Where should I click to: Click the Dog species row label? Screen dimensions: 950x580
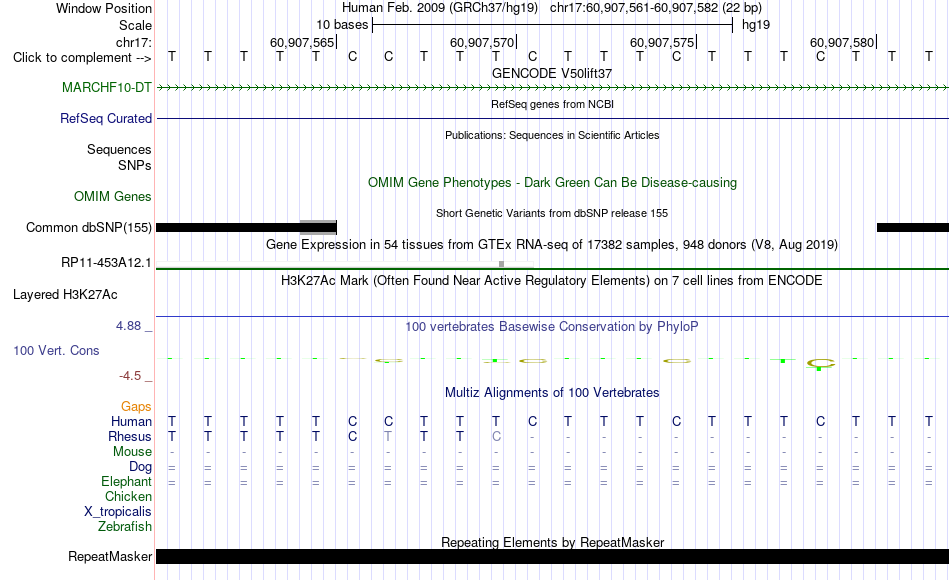[x=141, y=467]
